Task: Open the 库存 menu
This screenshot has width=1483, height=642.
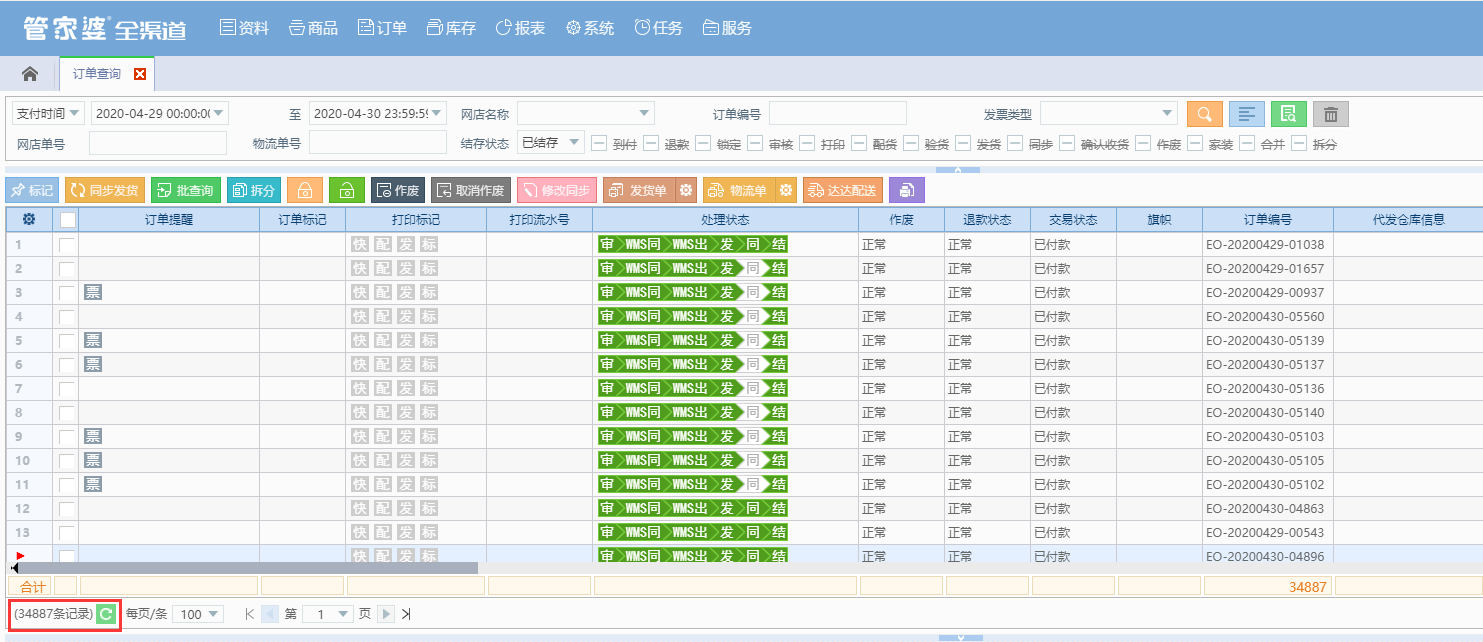Action: click(x=450, y=28)
